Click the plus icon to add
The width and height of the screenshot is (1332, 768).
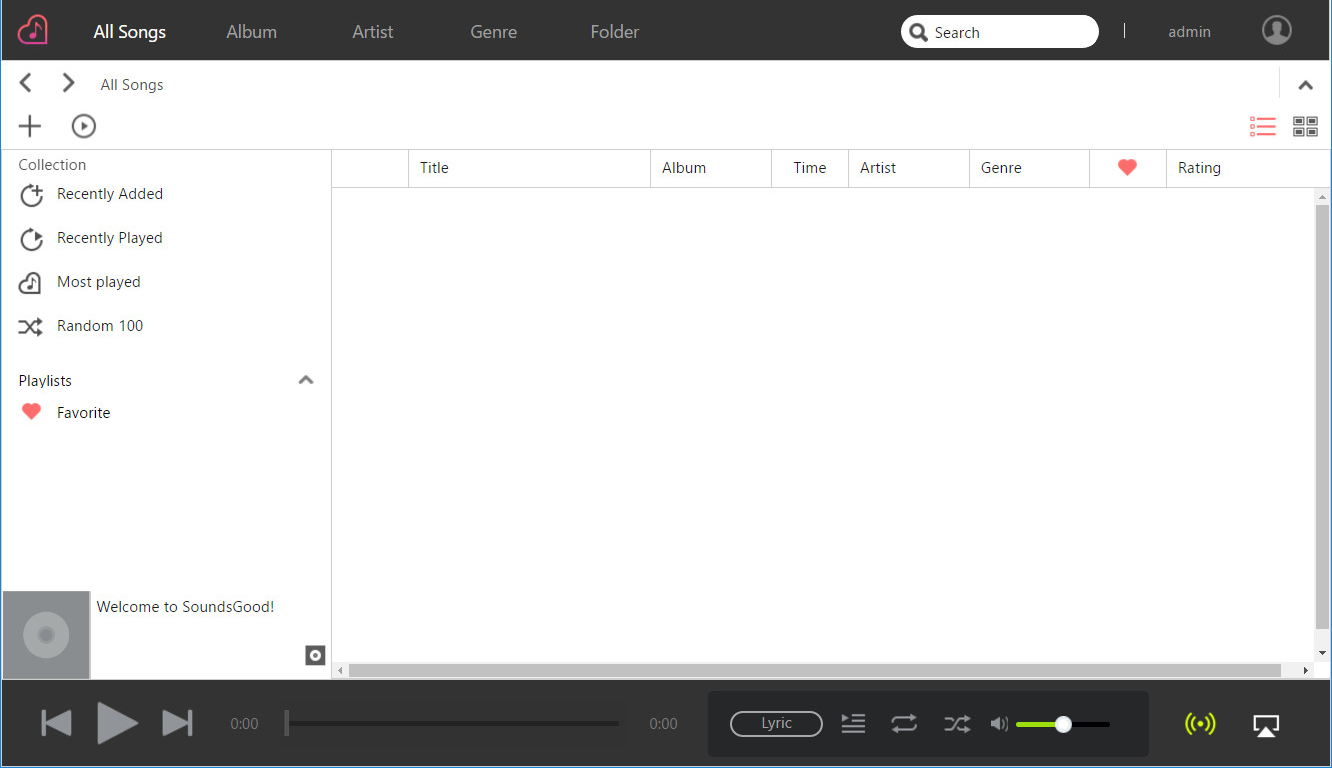tap(30, 126)
